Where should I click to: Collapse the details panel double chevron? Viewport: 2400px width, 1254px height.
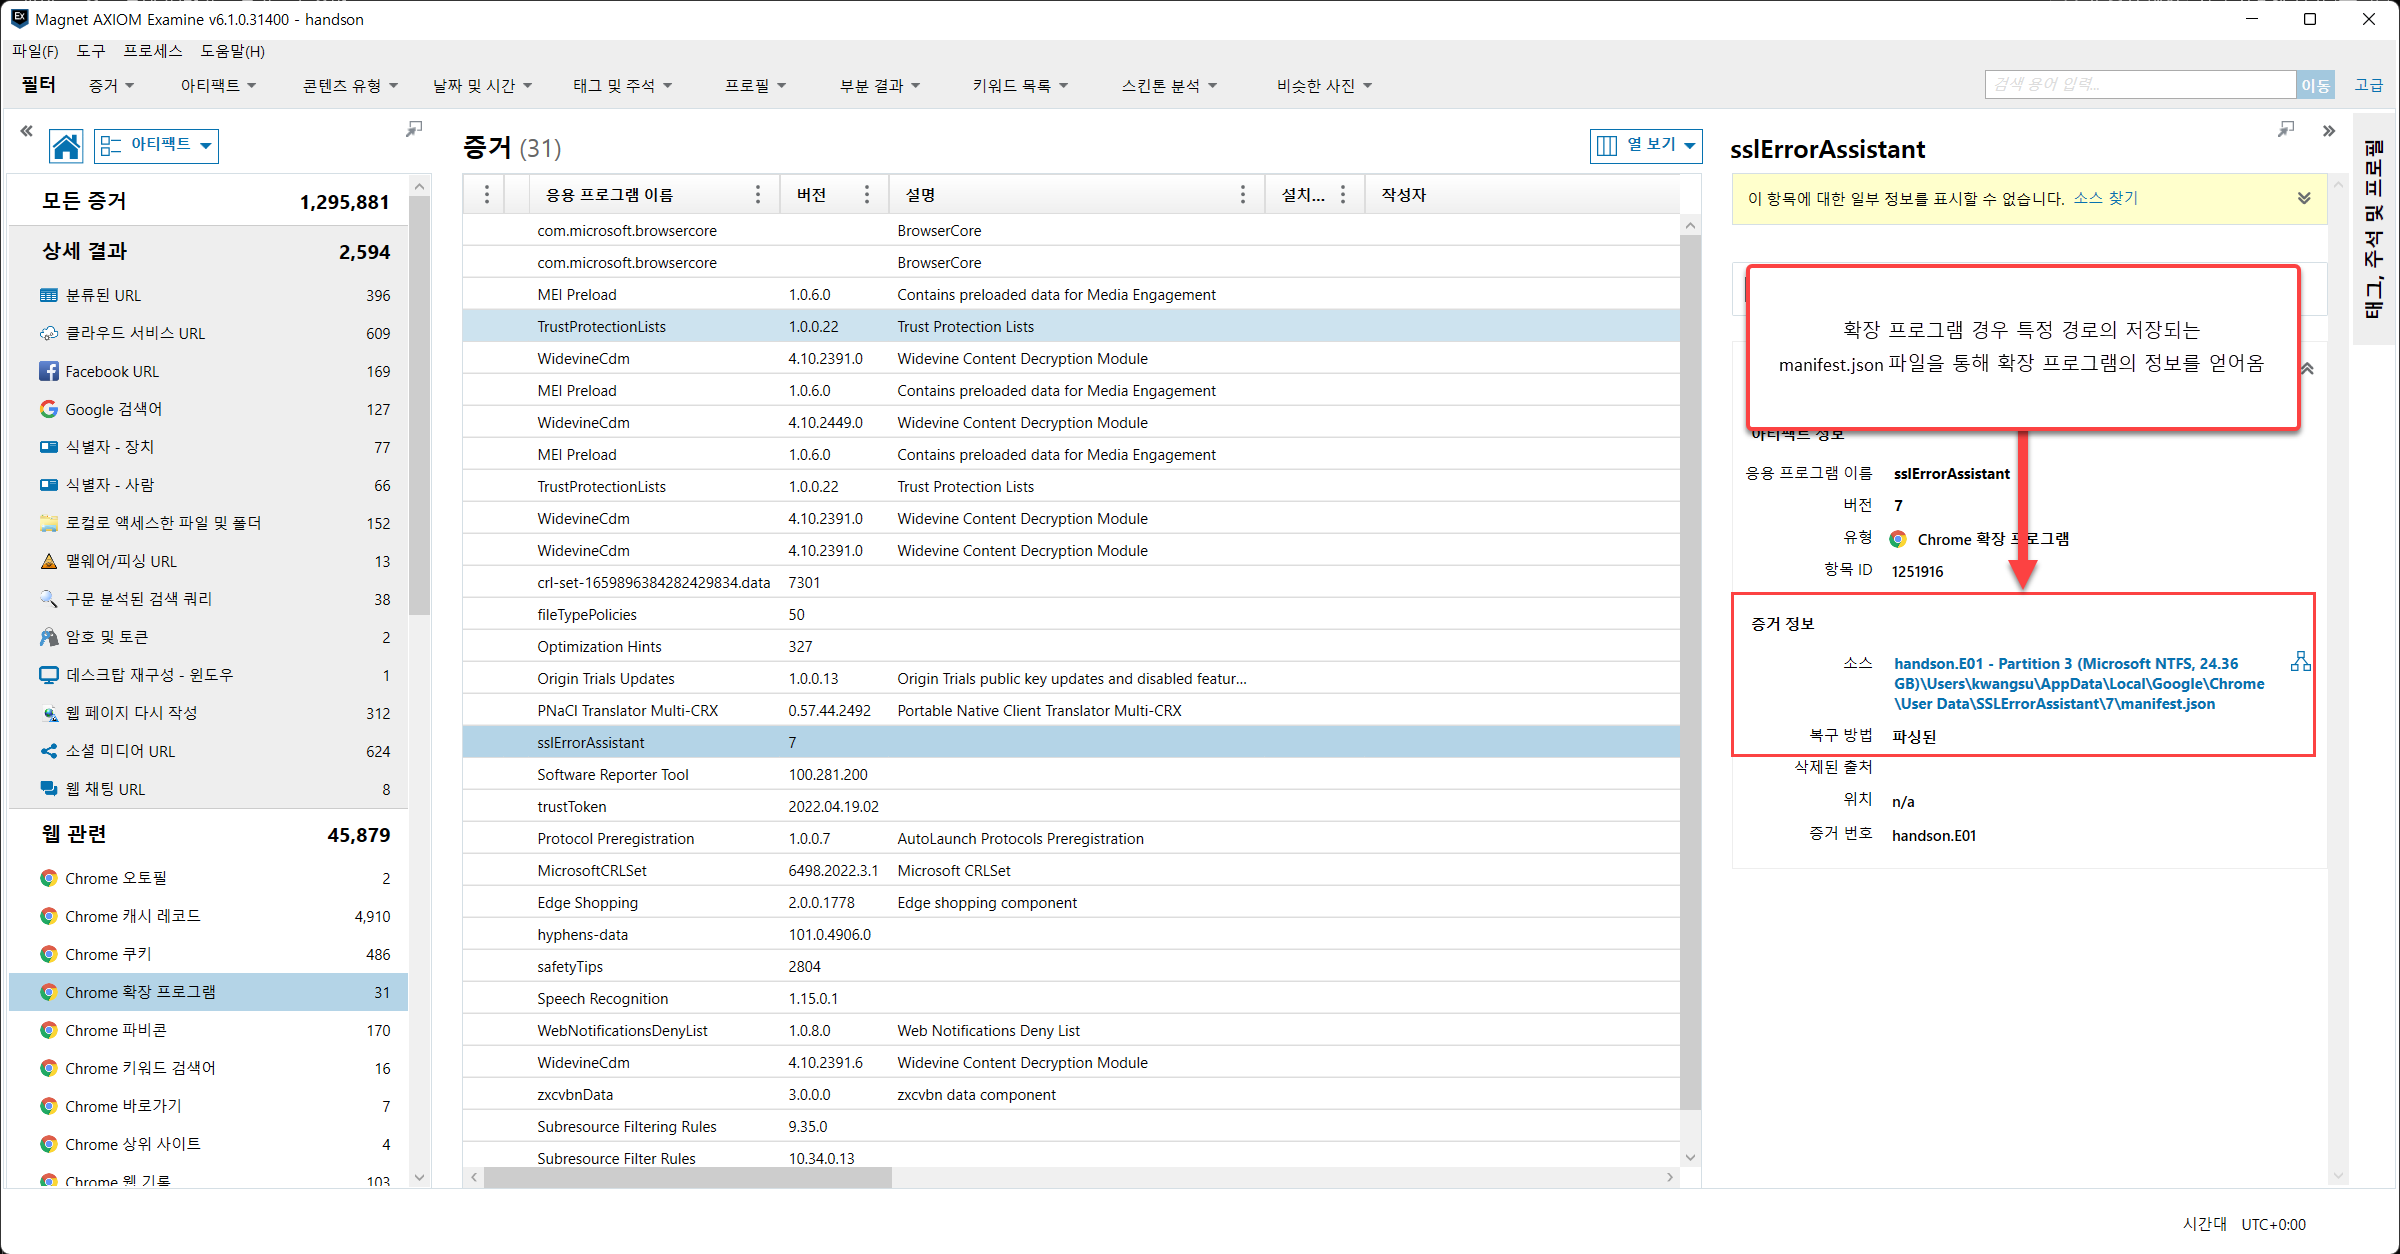tap(2329, 130)
